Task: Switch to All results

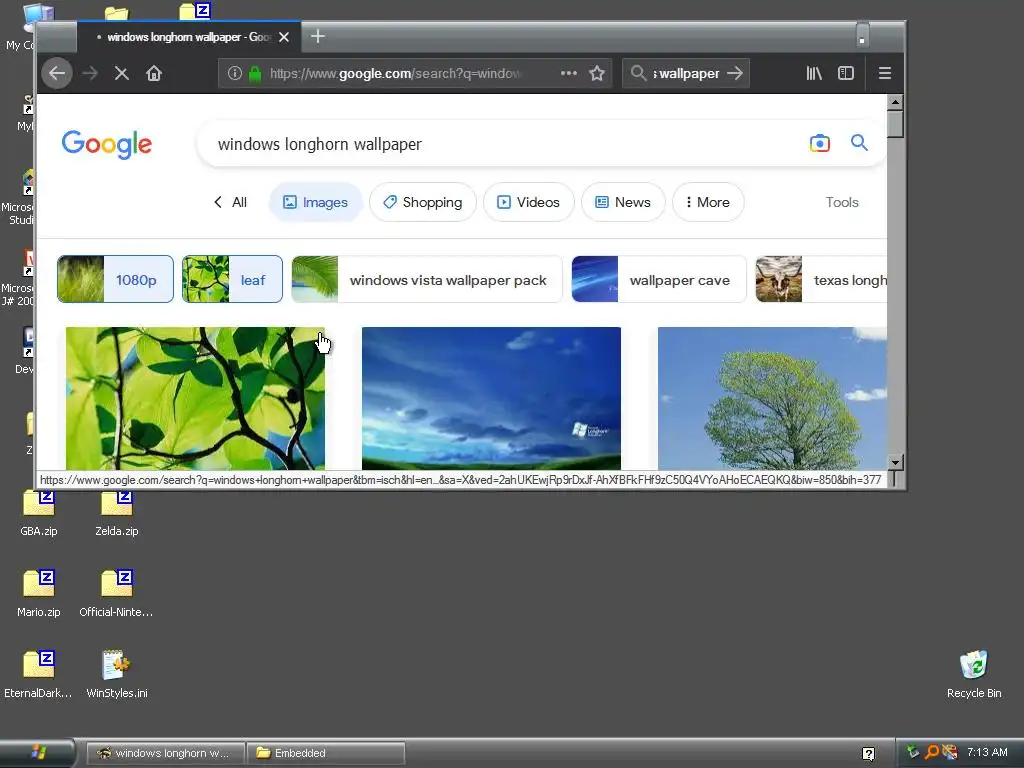Action: click(231, 202)
